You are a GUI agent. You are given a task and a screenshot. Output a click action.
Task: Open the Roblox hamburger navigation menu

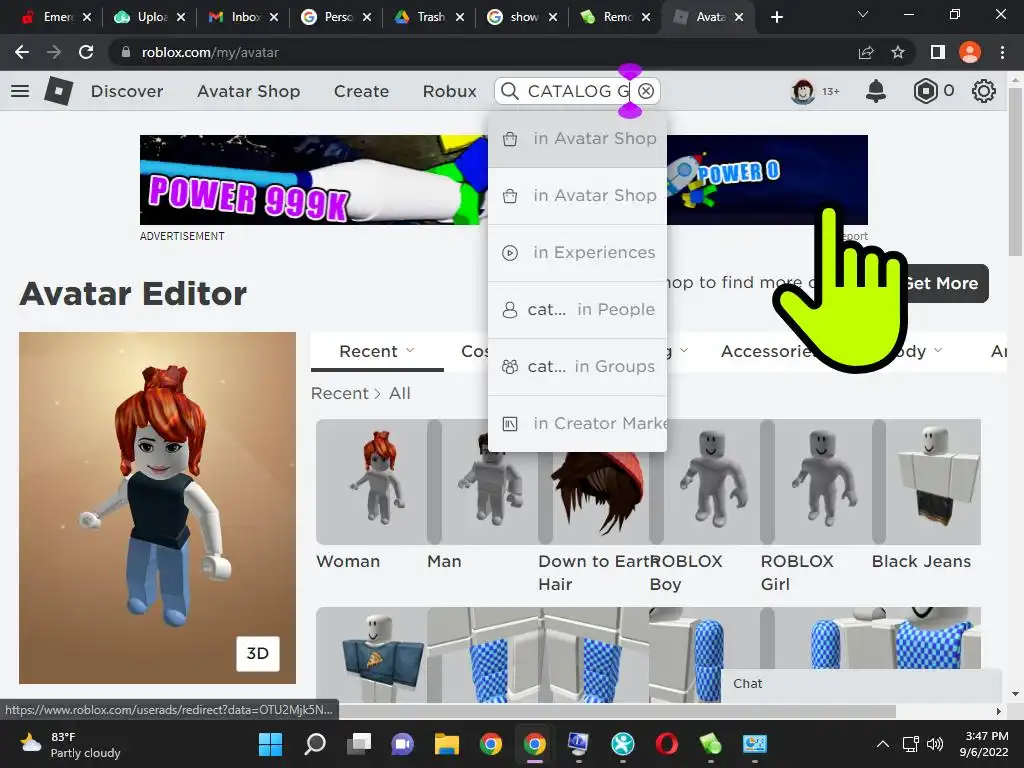[20, 91]
